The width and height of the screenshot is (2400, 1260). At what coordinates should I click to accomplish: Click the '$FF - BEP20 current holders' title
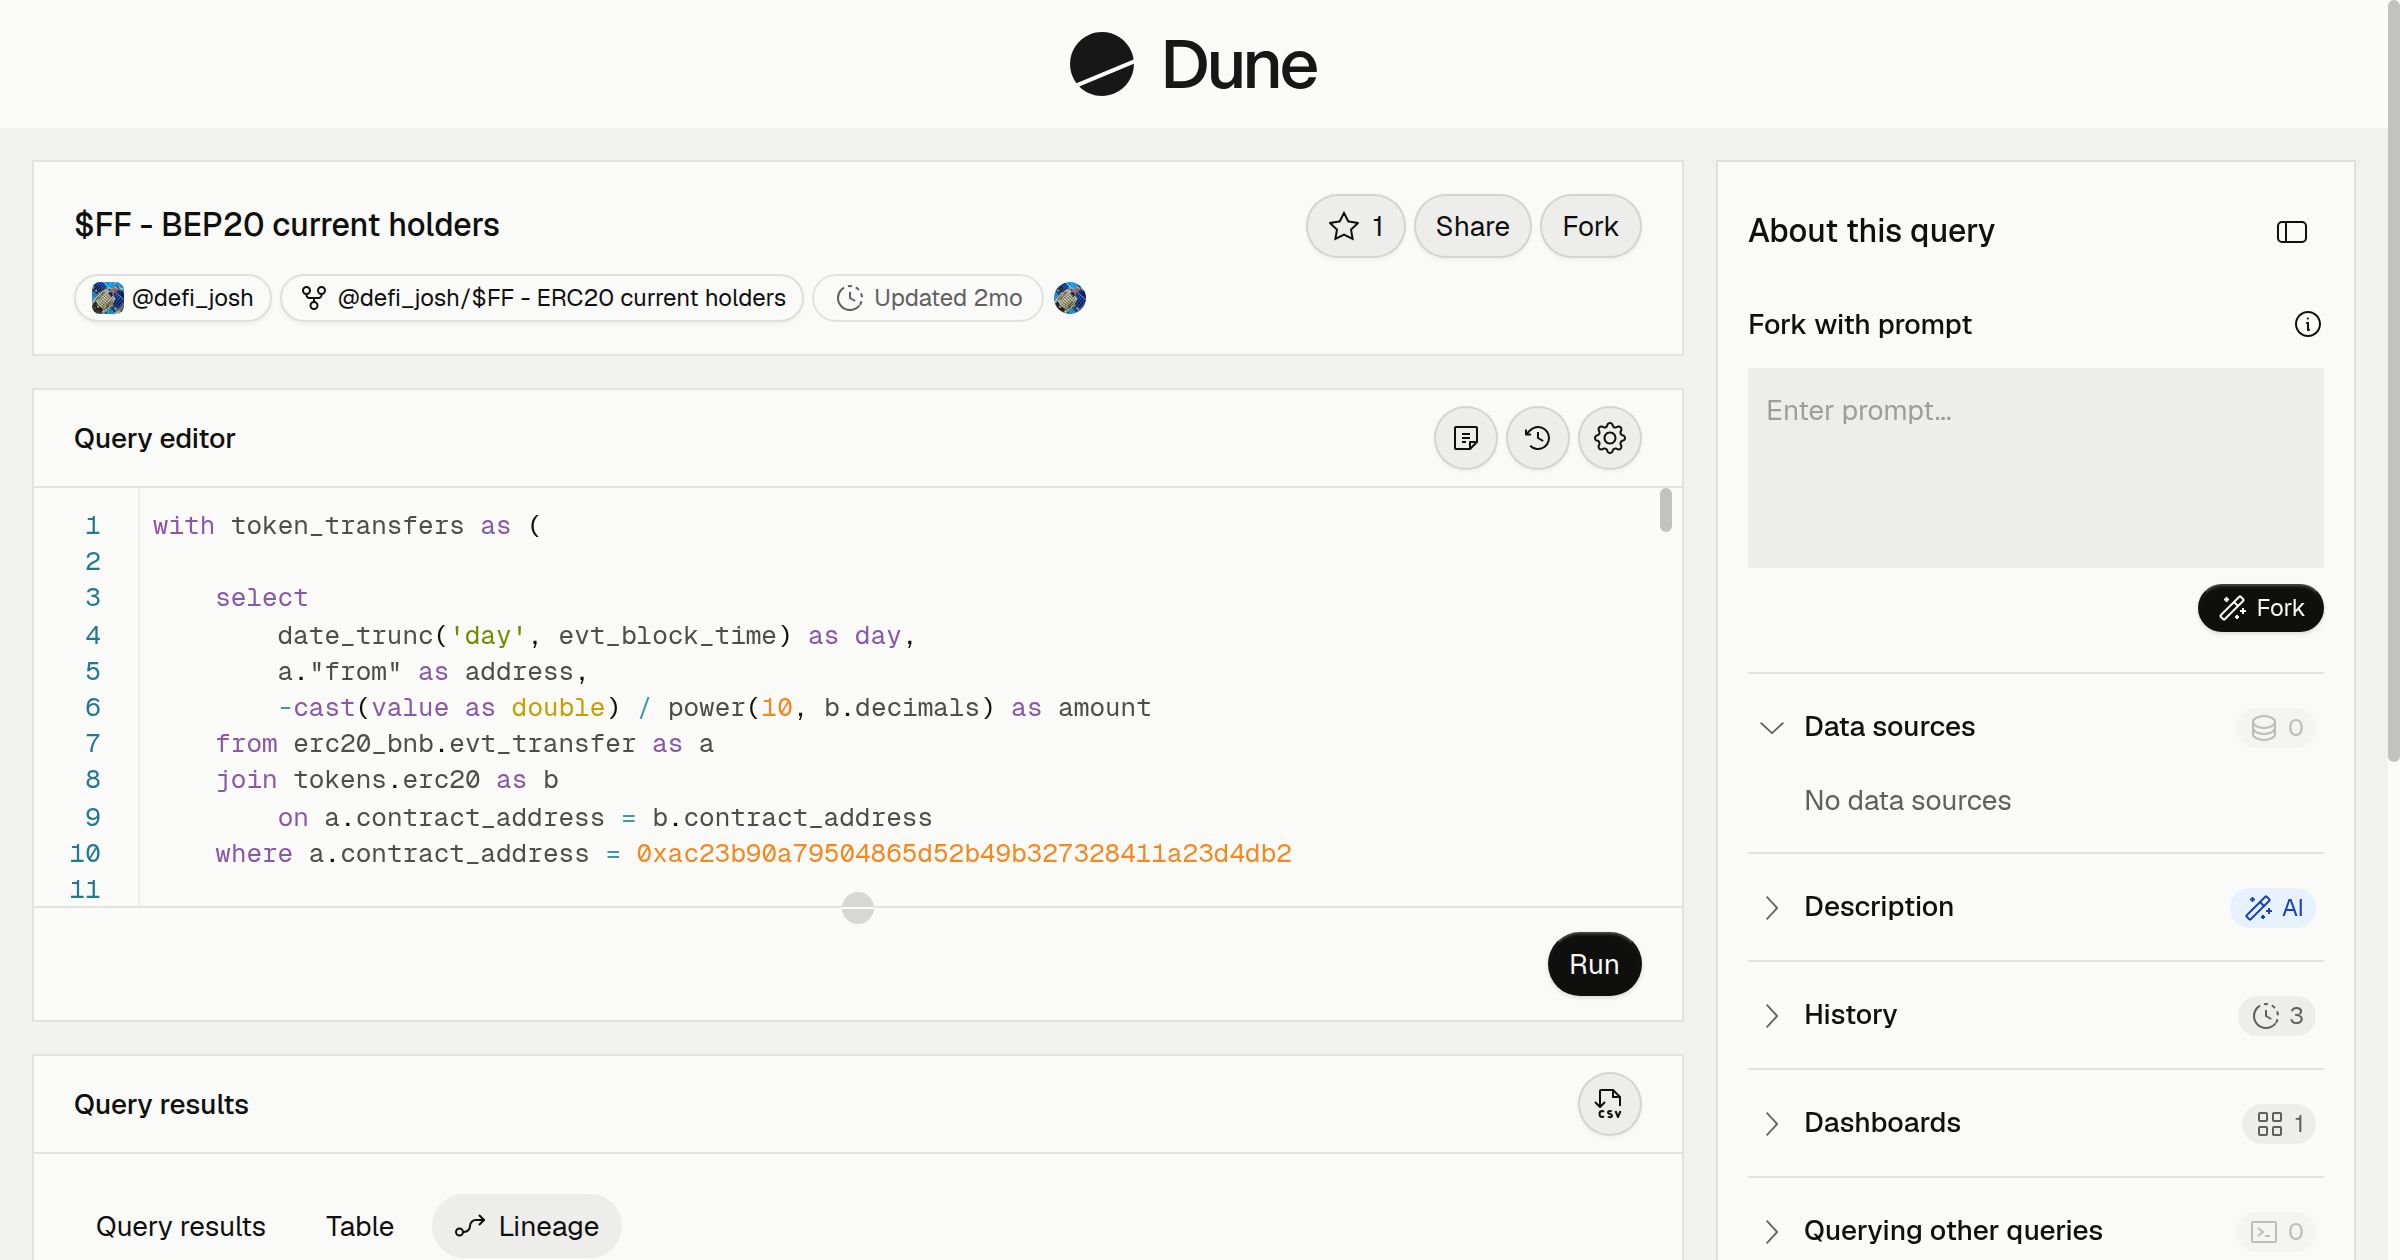click(x=287, y=225)
